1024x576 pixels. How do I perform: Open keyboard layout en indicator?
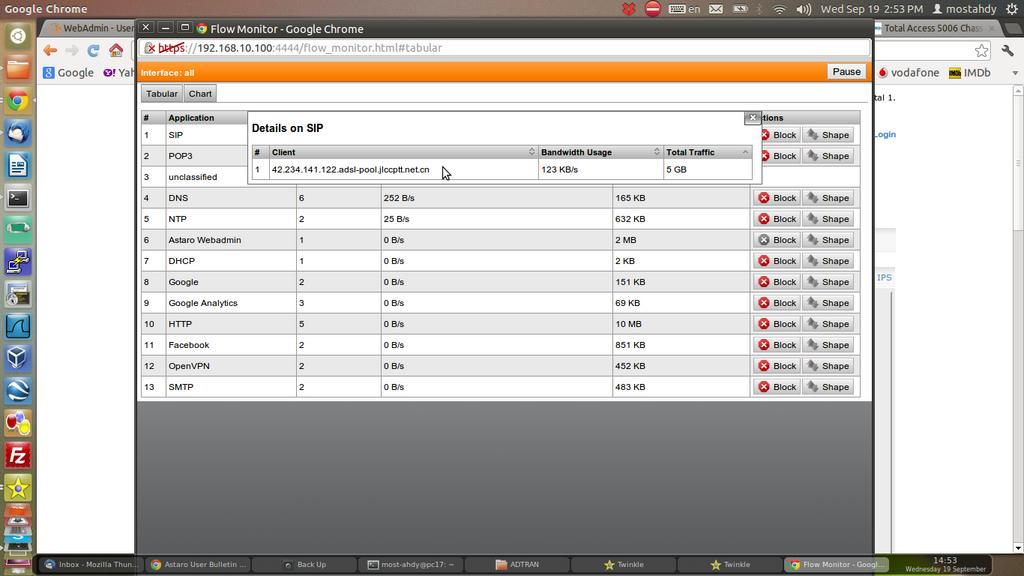[684, 9]
